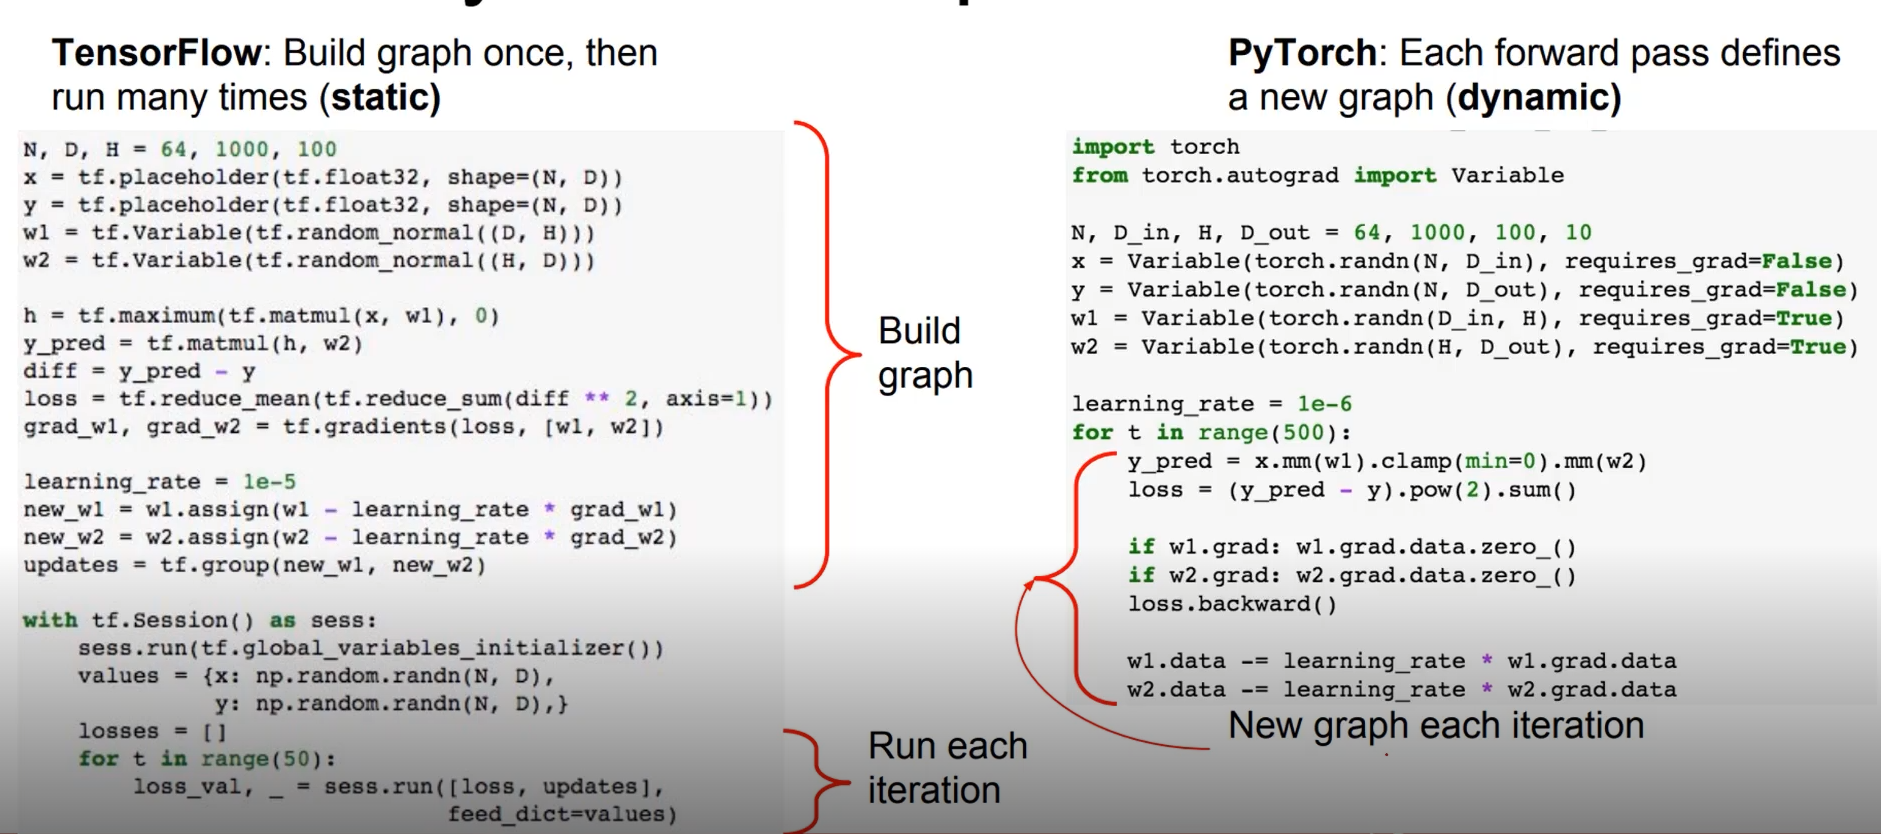Viewport: 1883px width, 834px height.
Task: Click the "w1 = tf.Variable" code line
Action: (309, 233)
